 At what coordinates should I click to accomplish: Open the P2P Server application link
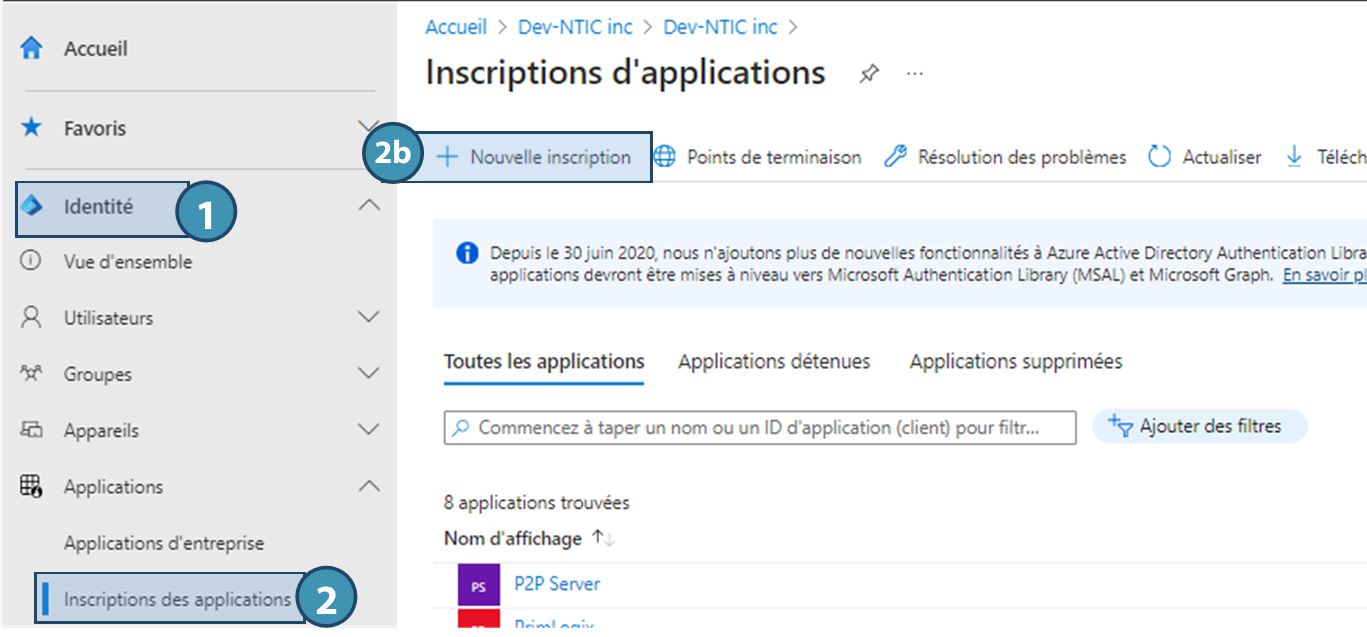(x=556, y=584)
